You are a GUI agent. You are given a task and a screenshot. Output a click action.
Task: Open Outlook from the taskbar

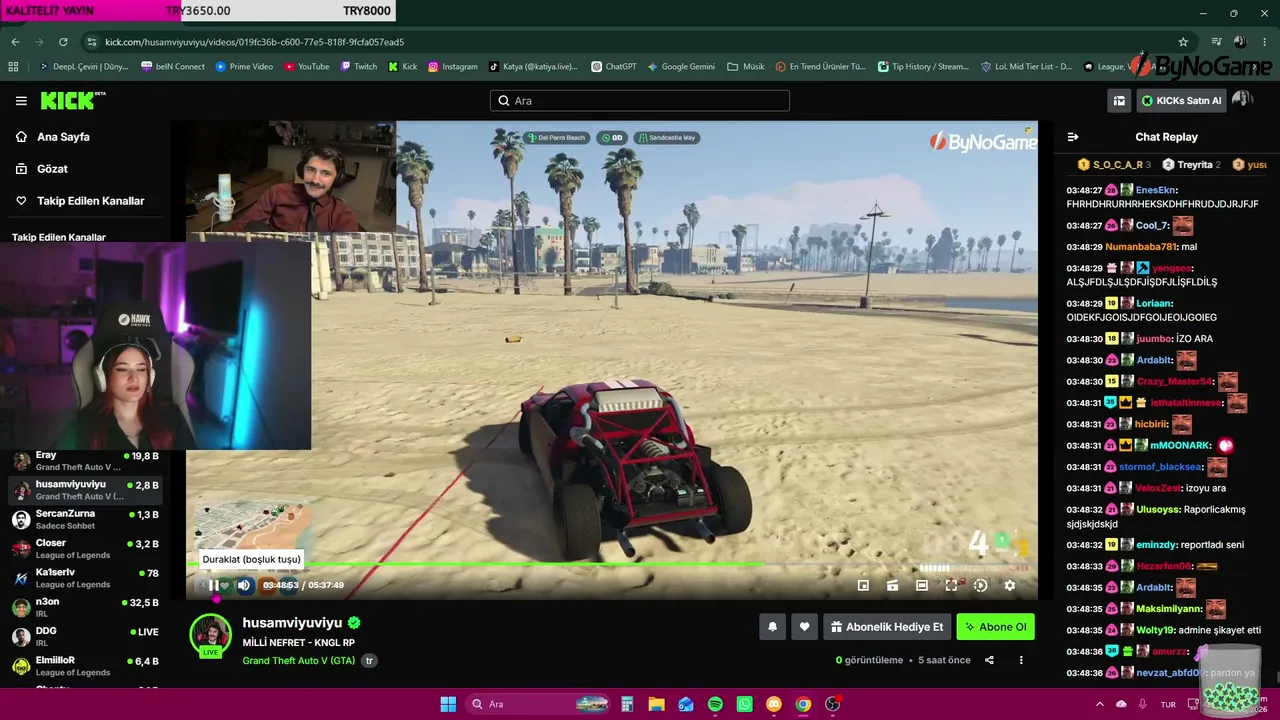685,704
